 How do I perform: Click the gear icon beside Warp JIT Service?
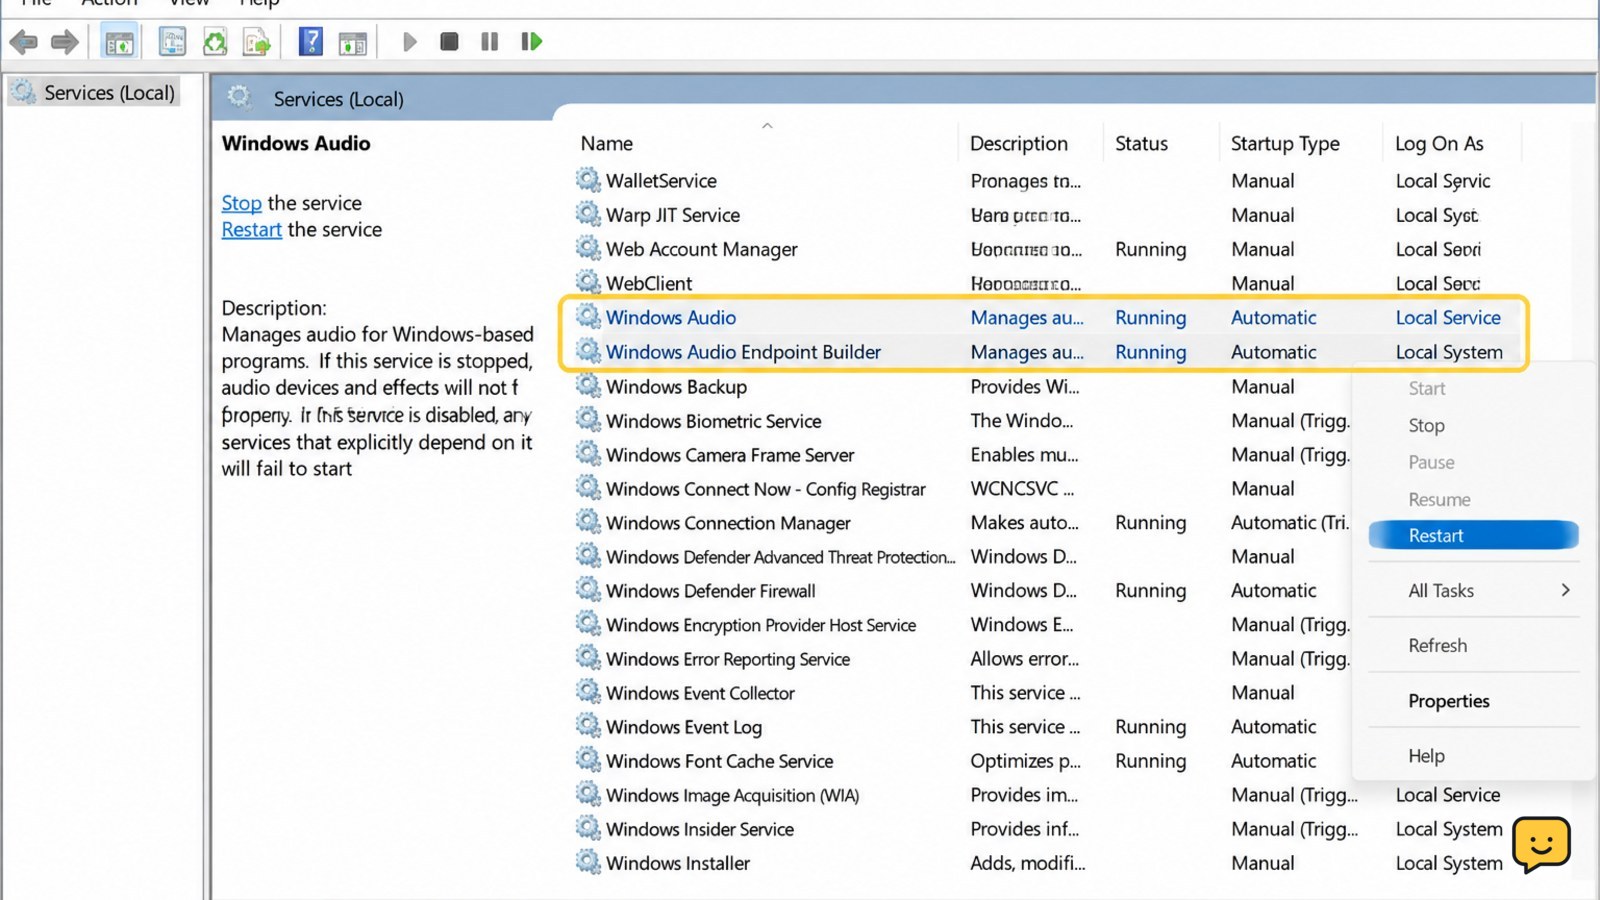coord(588,214)
